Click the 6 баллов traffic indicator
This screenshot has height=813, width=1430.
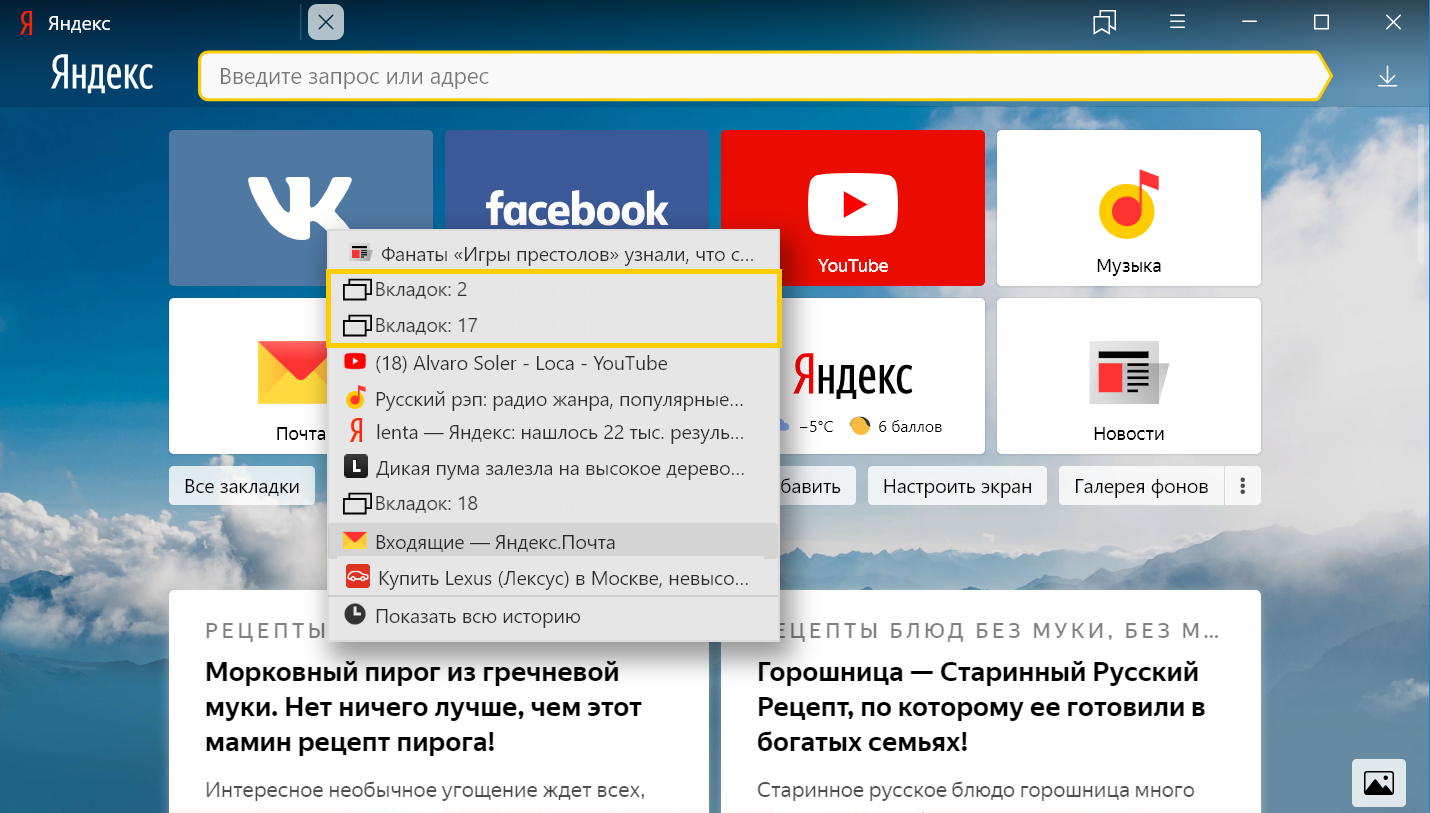pos(896,426)
